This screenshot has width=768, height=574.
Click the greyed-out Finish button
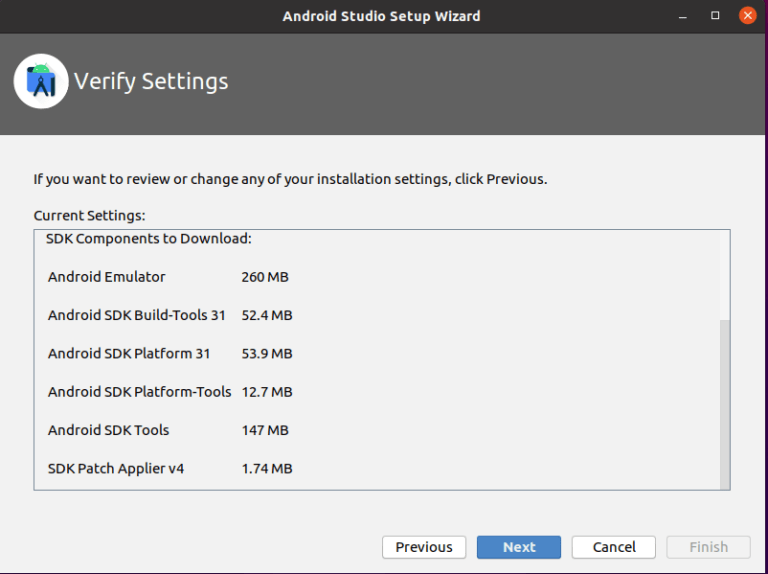pyautogui.click(x=708, y=547)
